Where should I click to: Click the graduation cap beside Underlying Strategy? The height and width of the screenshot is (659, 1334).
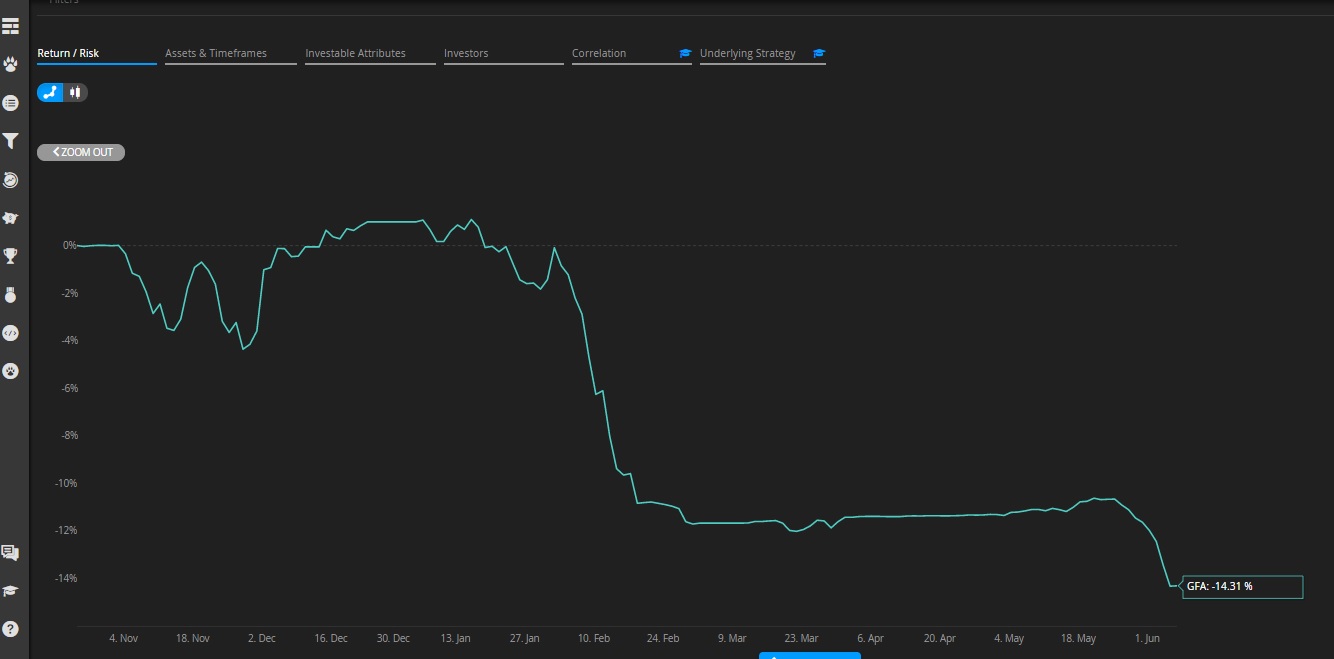tap(819, 53)
